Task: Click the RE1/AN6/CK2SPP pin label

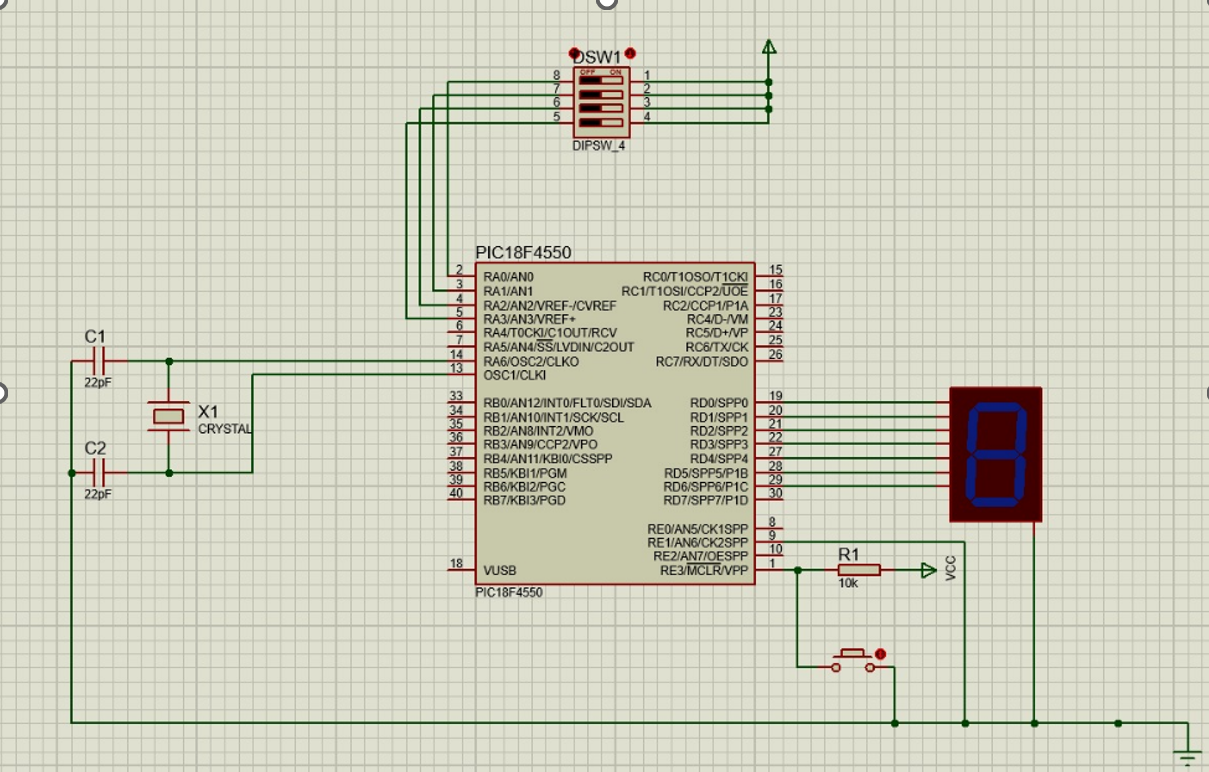Action: 698,542
